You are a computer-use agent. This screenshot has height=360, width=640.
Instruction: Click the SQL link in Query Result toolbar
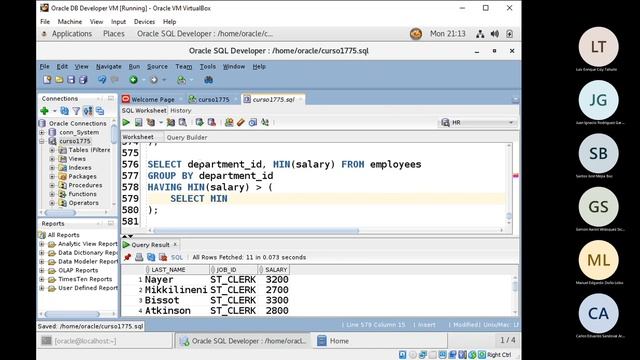177,258
